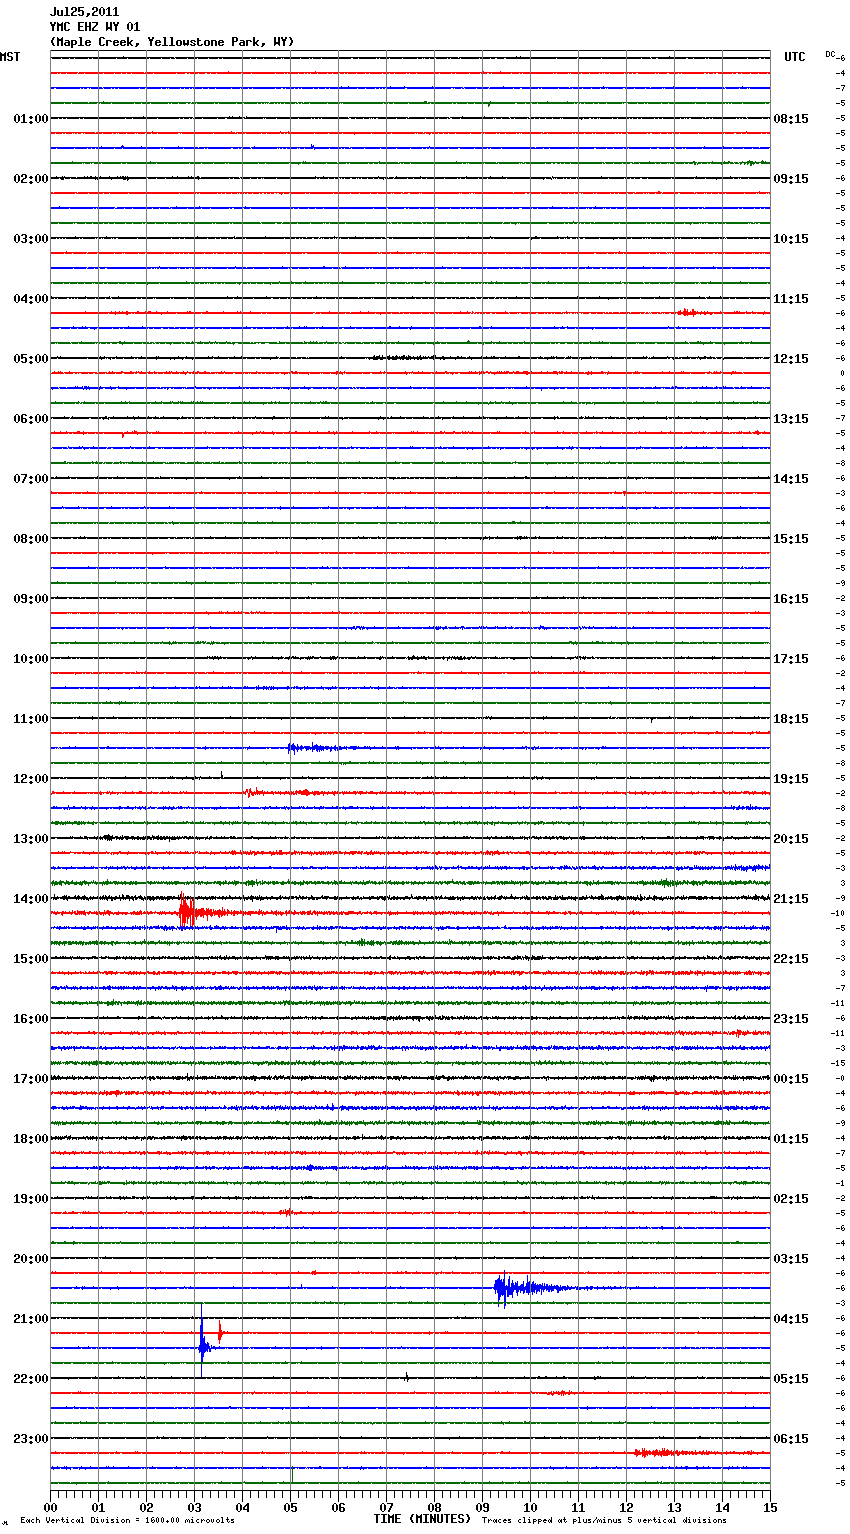Click minute 10 on the bottom axis
850x1534 pixels.
pyautogui.click(x=531, y=1507)
